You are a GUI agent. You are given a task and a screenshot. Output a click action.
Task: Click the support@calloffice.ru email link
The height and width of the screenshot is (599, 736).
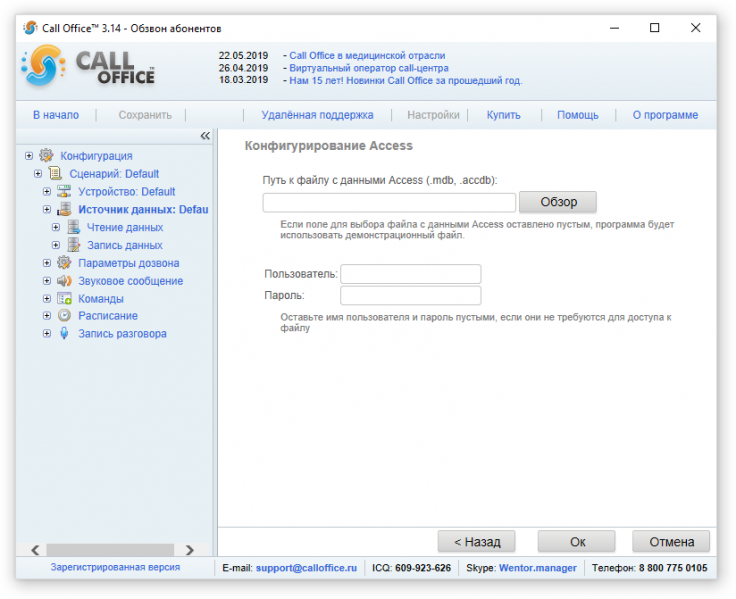pos(306,568)
